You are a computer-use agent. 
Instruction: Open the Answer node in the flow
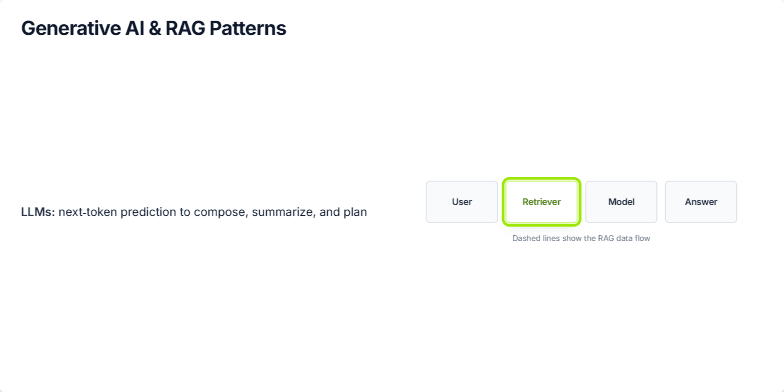click(700, 202)
